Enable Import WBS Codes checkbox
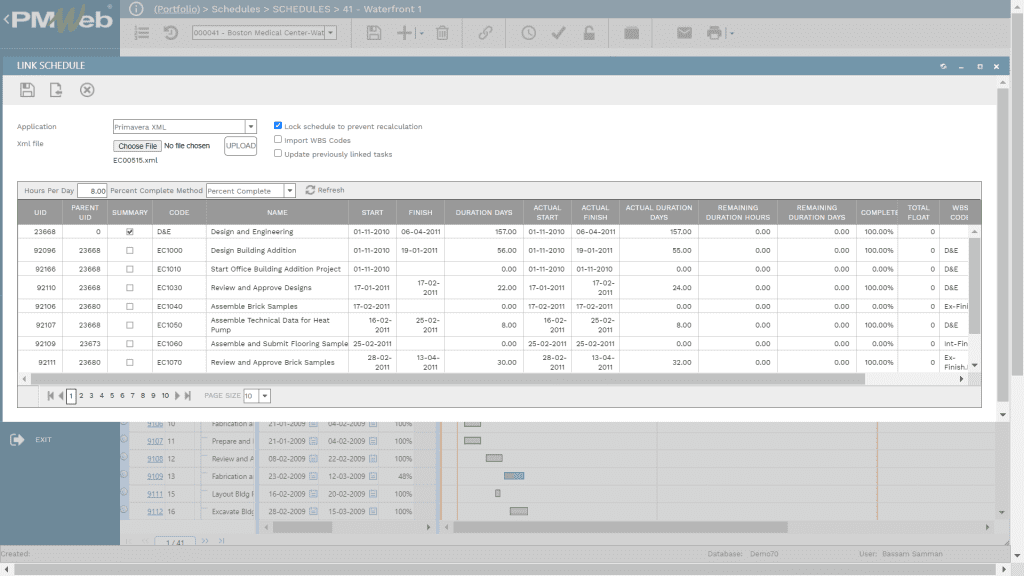The height and width of the screenshot is (576, 1024). tap(278, 139)
